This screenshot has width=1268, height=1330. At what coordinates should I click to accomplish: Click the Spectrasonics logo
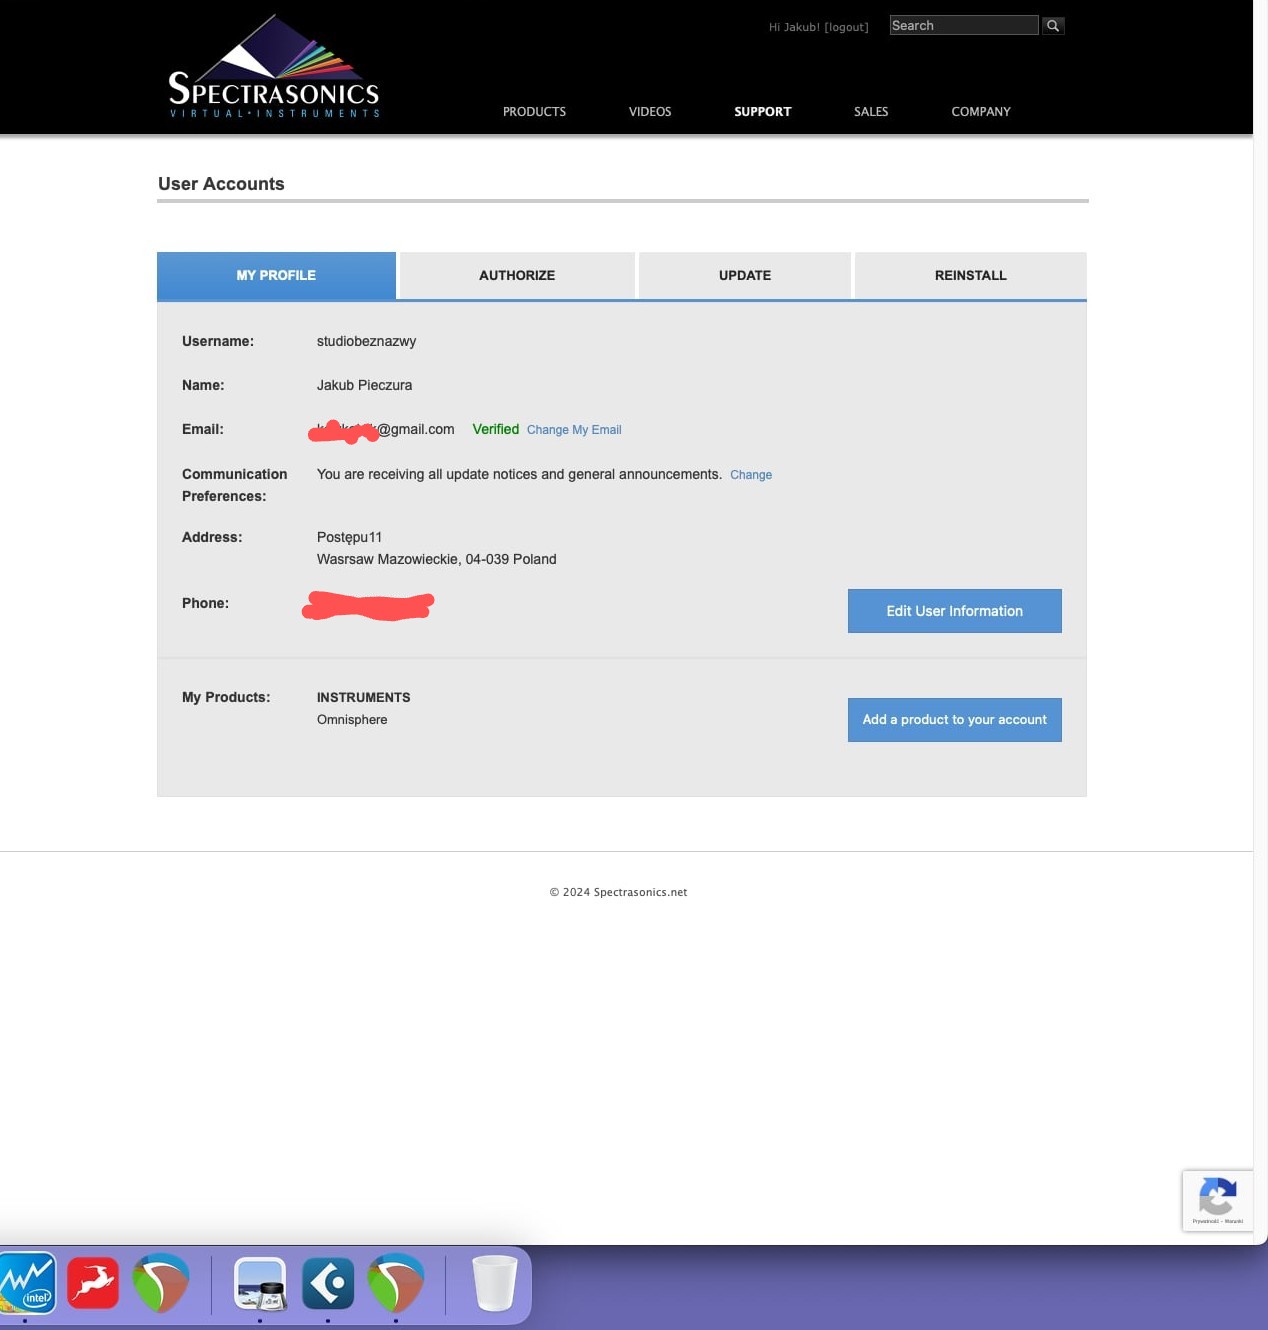274,67
